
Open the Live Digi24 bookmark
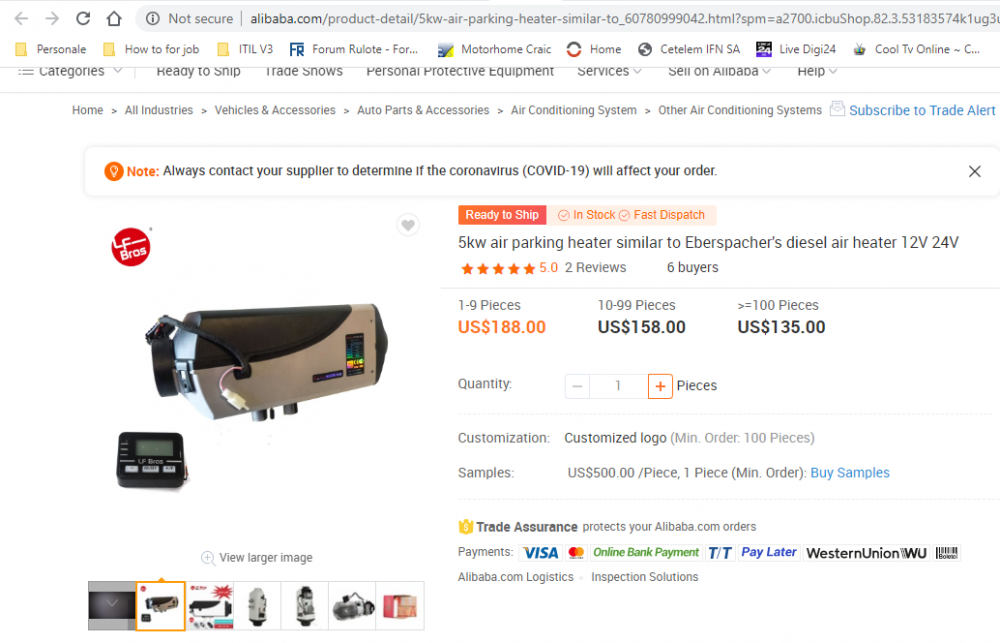tap(795, 49)
